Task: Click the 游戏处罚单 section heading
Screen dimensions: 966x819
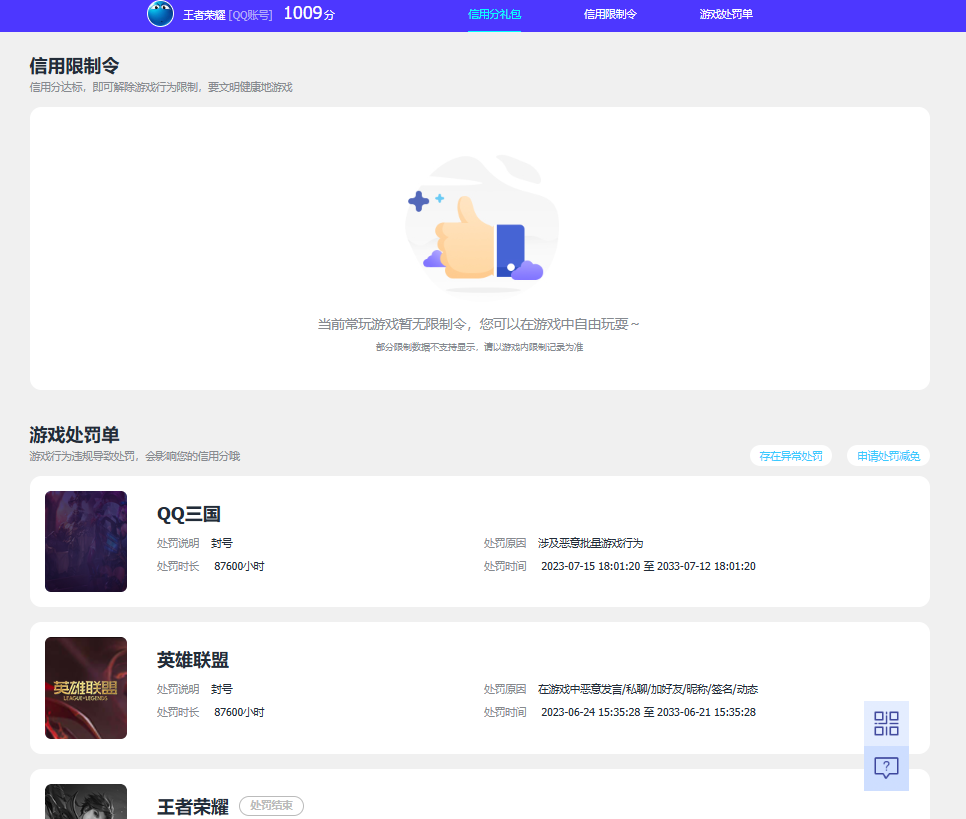Action: pyautogui.click(x=74, y=435)
